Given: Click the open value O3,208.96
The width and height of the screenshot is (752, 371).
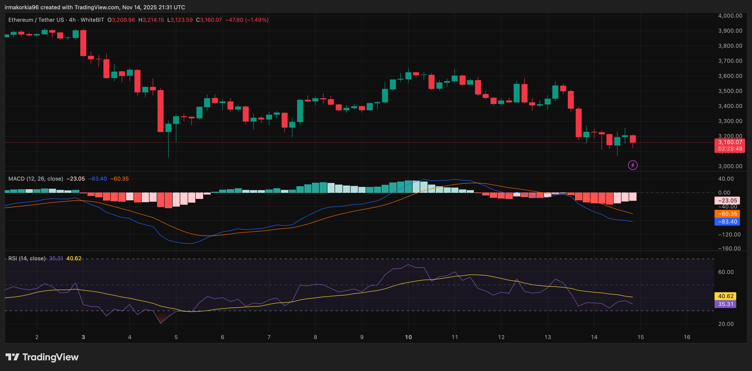Looking at the screenshot, I should click(122, 20).
